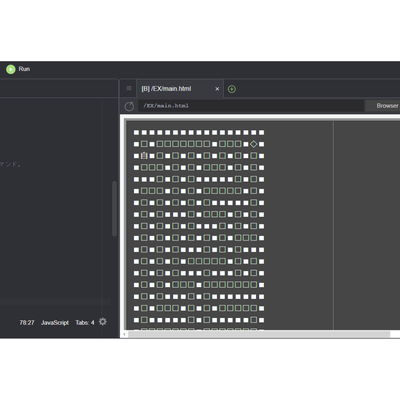This screenshot has height=400, width=400.
Task: Edit the /EX/main.html address field
Action: pyautogui.click(x=251, y=106)
